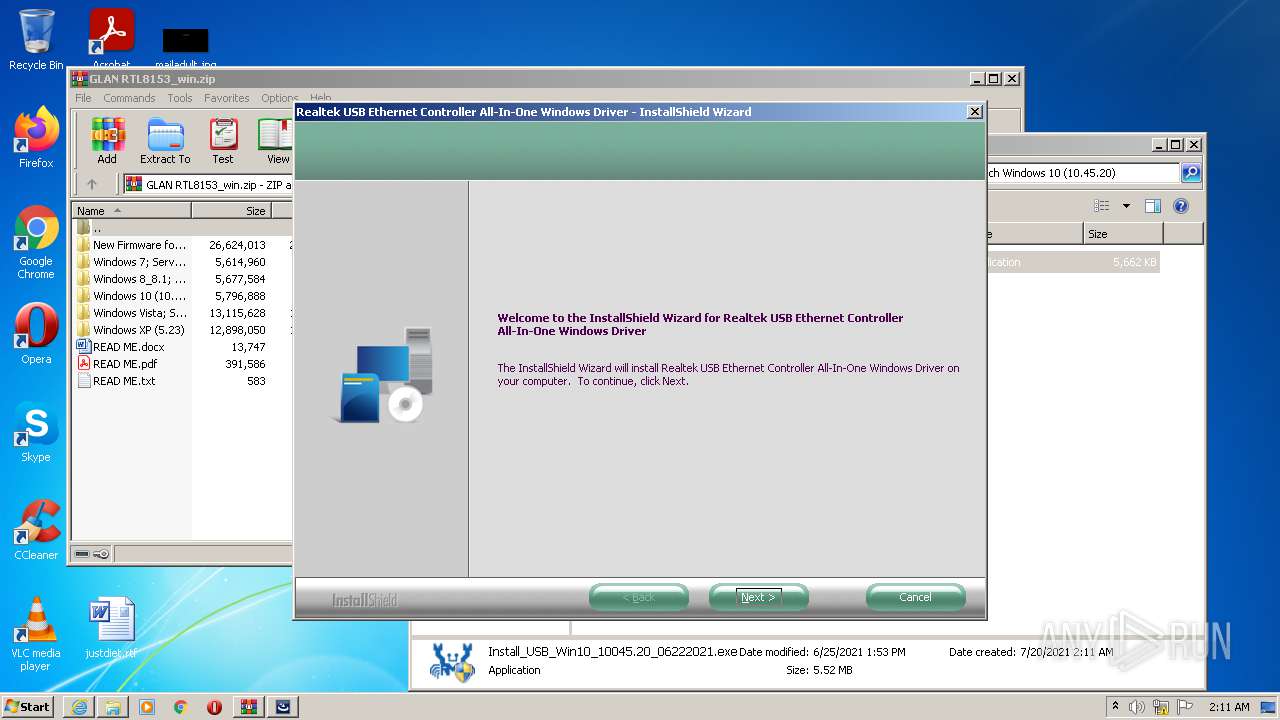Click the Extract To toolbar icon
The width and height of the screenshot is (1280, 720).
coord(165,141)
